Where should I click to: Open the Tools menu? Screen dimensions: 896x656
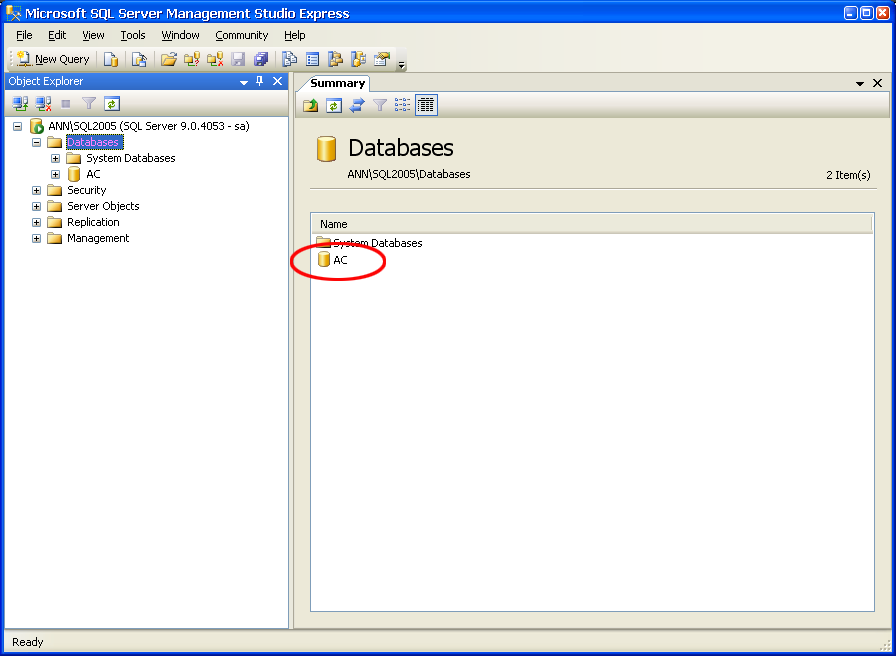coord(133,35)
